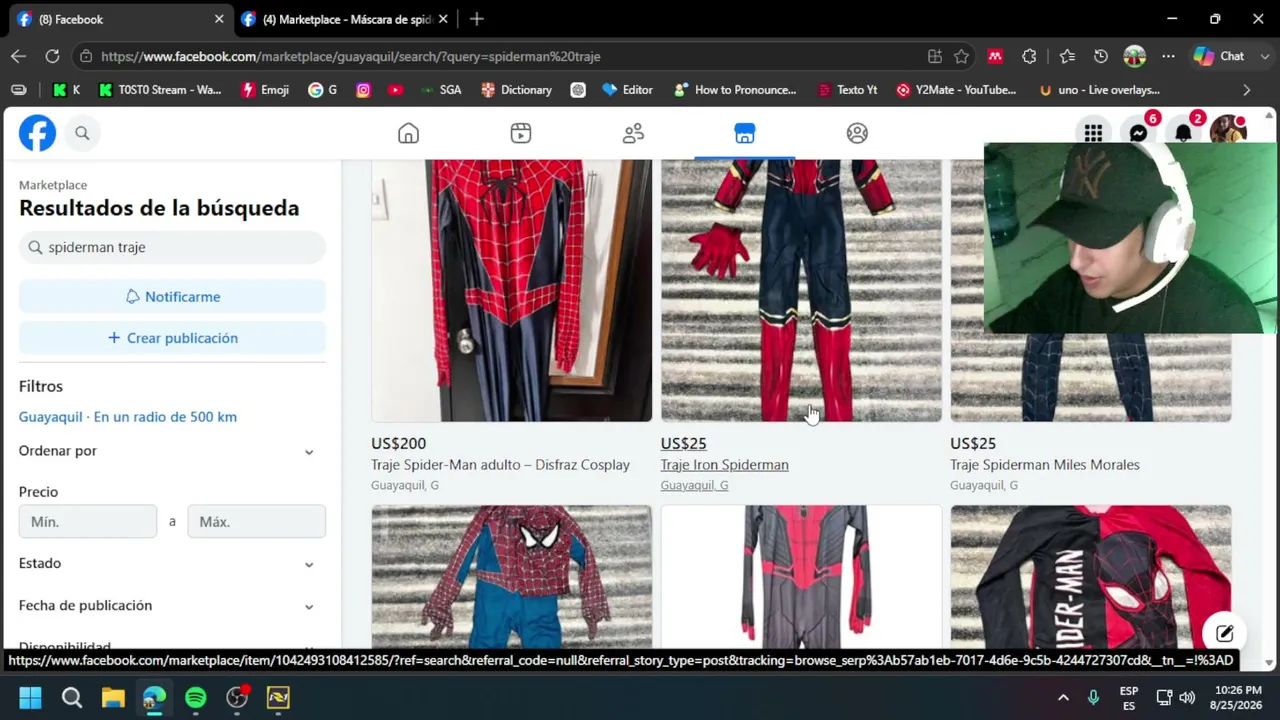Bookmark this page with the star
The height and width of the screenshot is (720, 1280).
point(961,57)
